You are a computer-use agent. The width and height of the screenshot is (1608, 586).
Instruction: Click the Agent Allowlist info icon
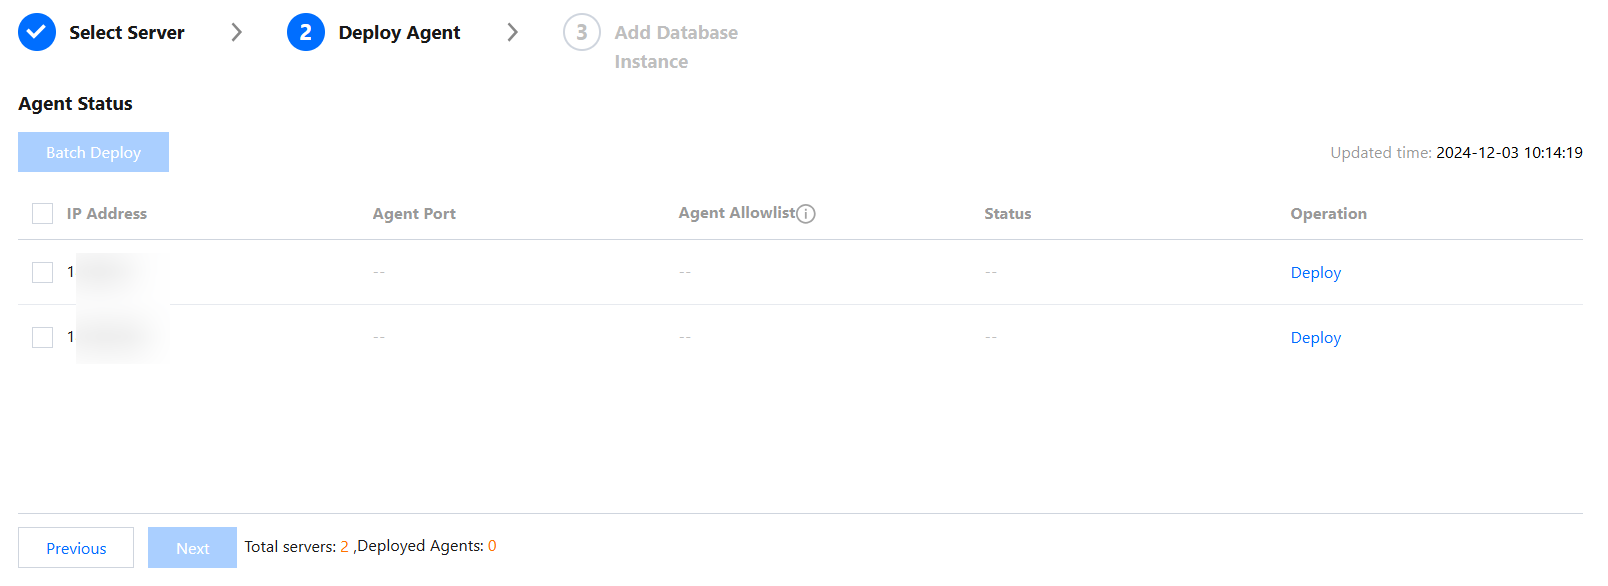[806, 214]
